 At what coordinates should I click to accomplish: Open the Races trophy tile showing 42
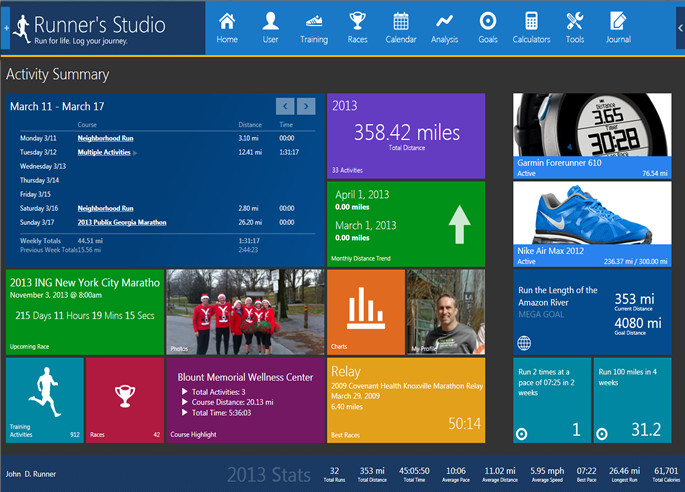point(125,400)
